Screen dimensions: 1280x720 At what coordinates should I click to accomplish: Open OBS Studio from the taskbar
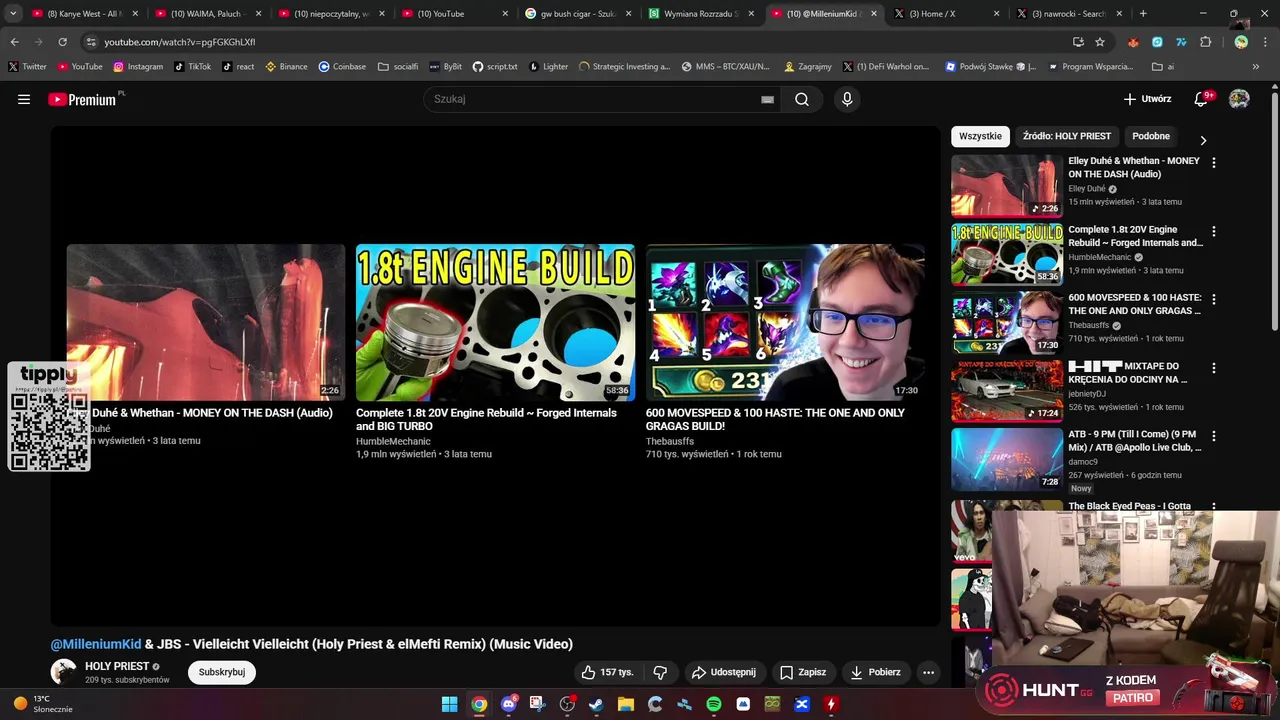pyautogui.click(x=567, y=704)
